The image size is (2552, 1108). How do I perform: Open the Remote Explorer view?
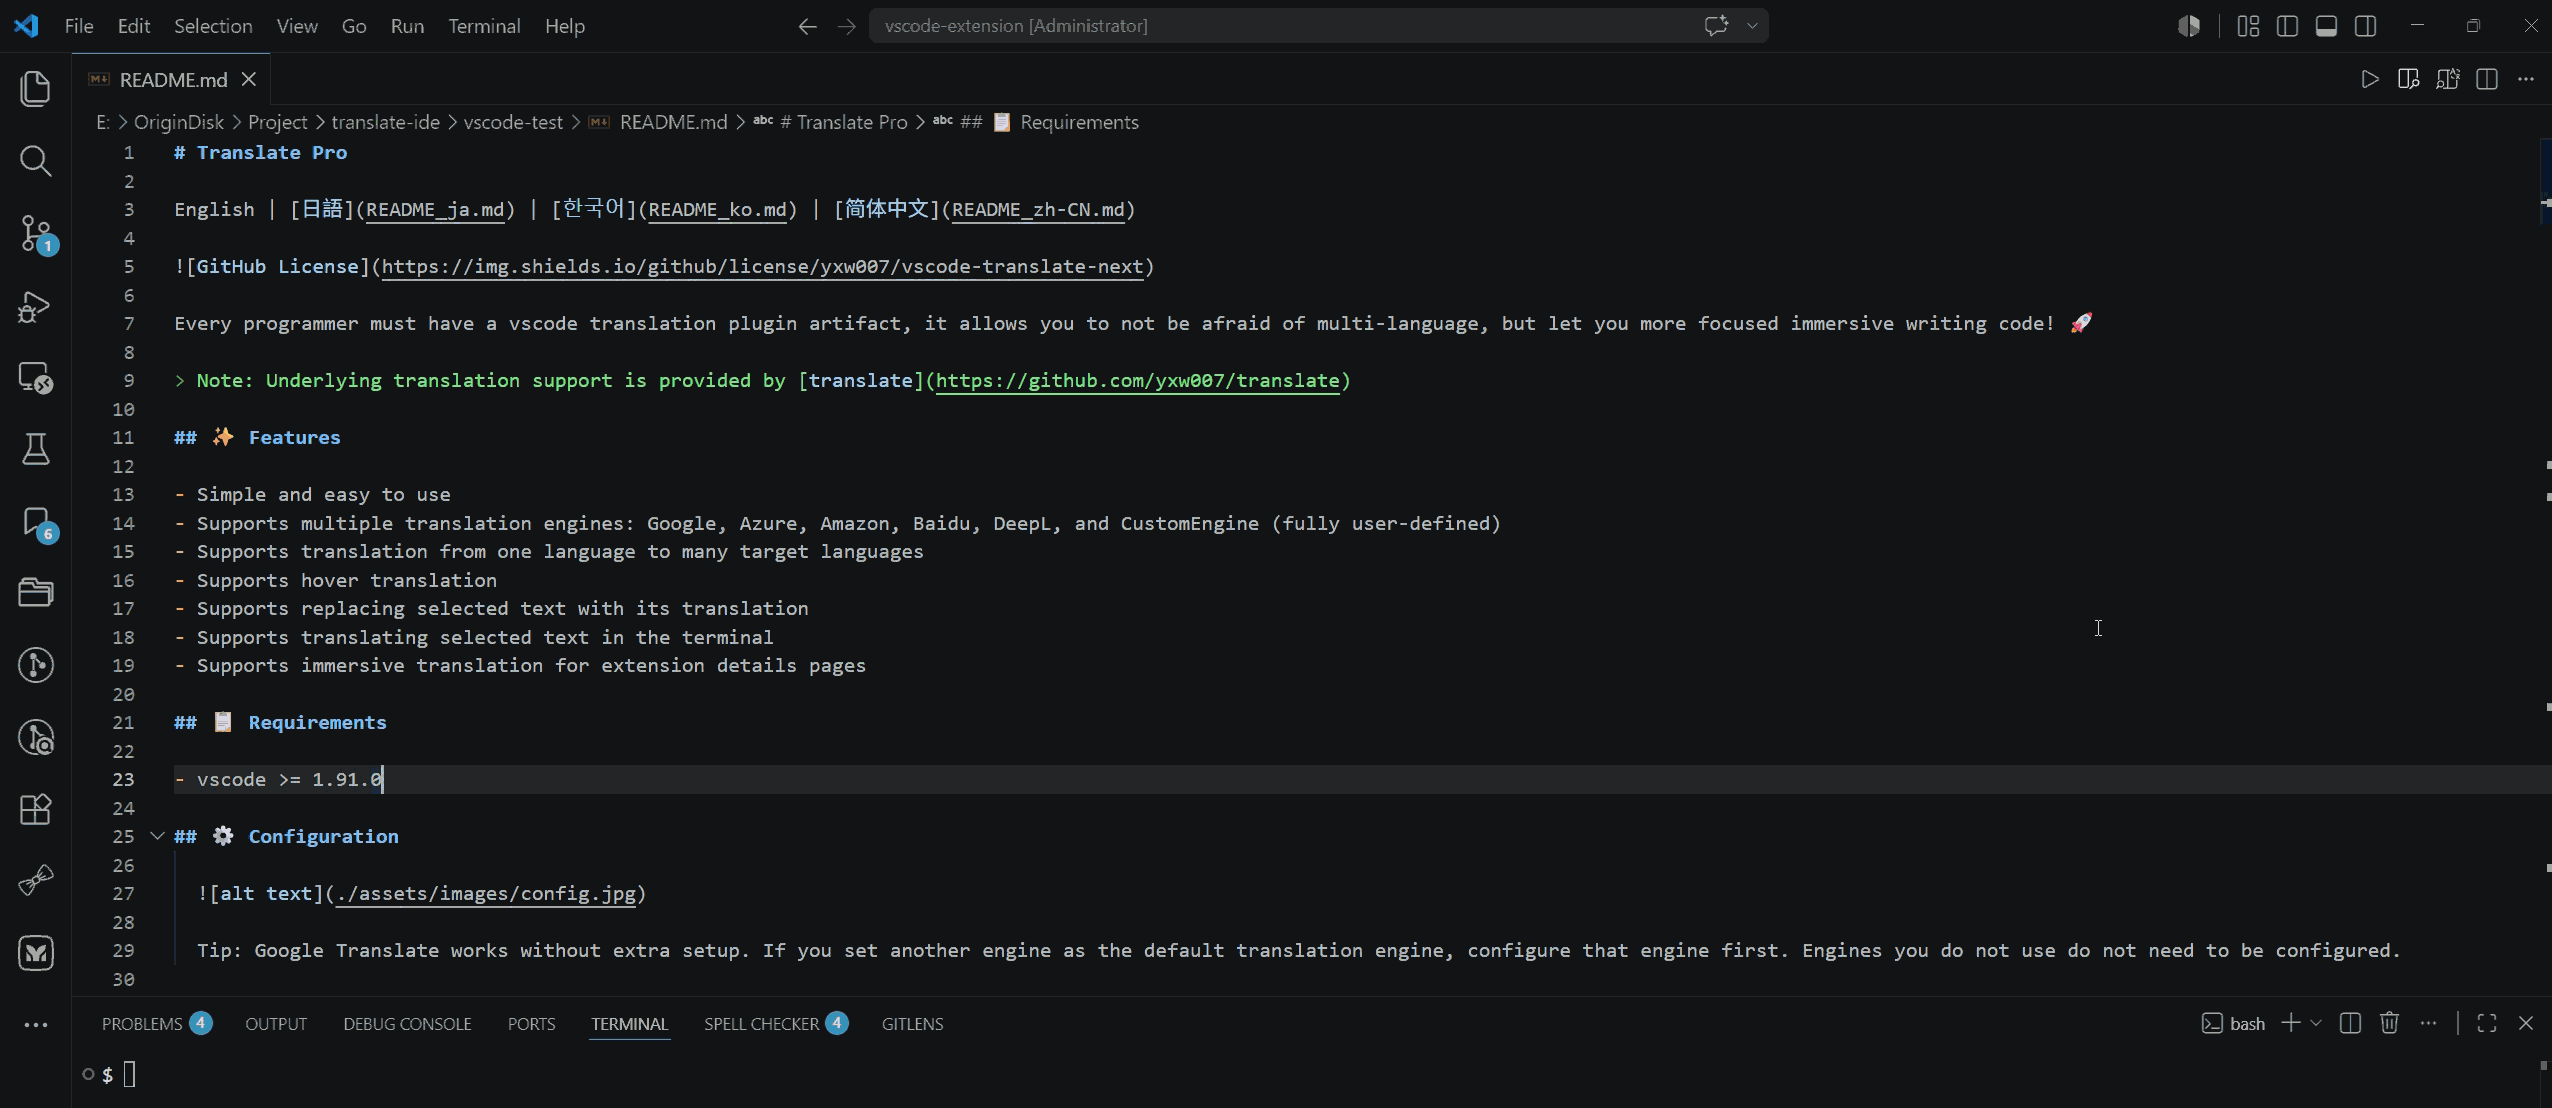pyautogui.click(x=36, y=378)
